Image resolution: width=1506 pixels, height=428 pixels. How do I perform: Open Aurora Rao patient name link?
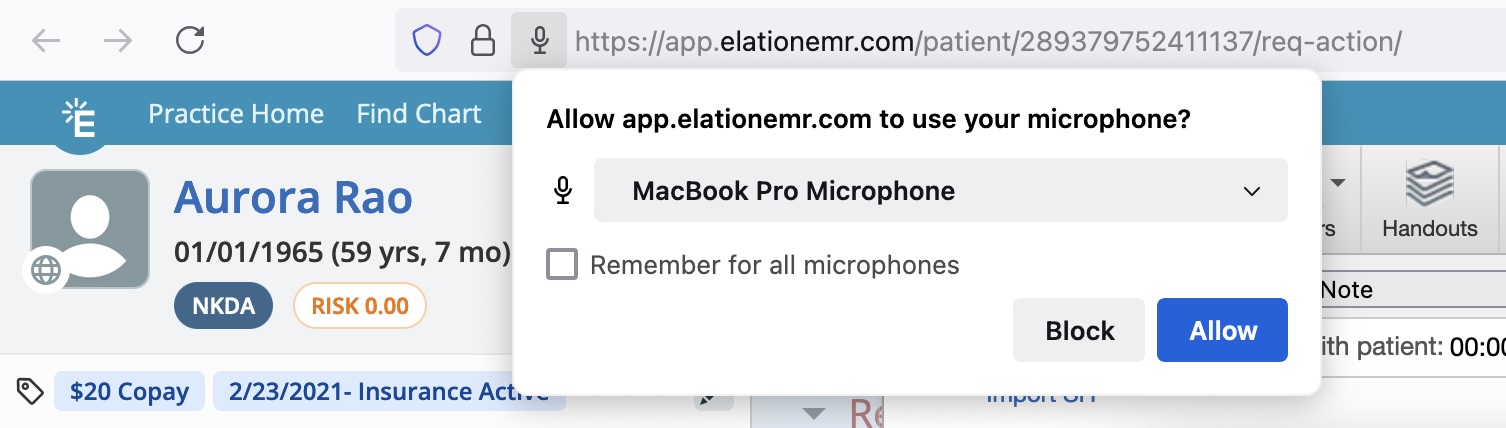[x=293, y=198]
